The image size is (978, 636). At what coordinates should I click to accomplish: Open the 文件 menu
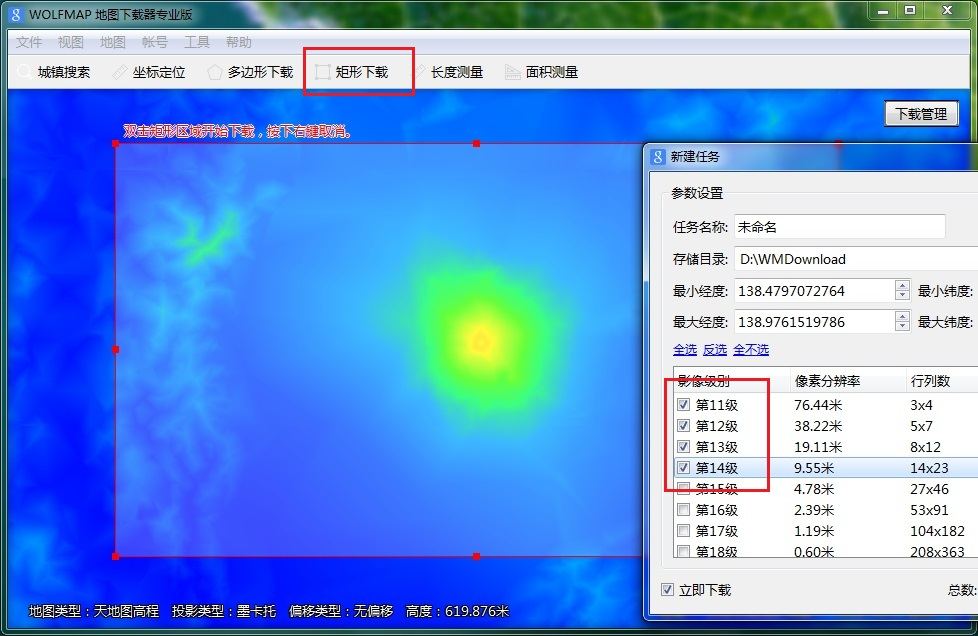[29, 42]
